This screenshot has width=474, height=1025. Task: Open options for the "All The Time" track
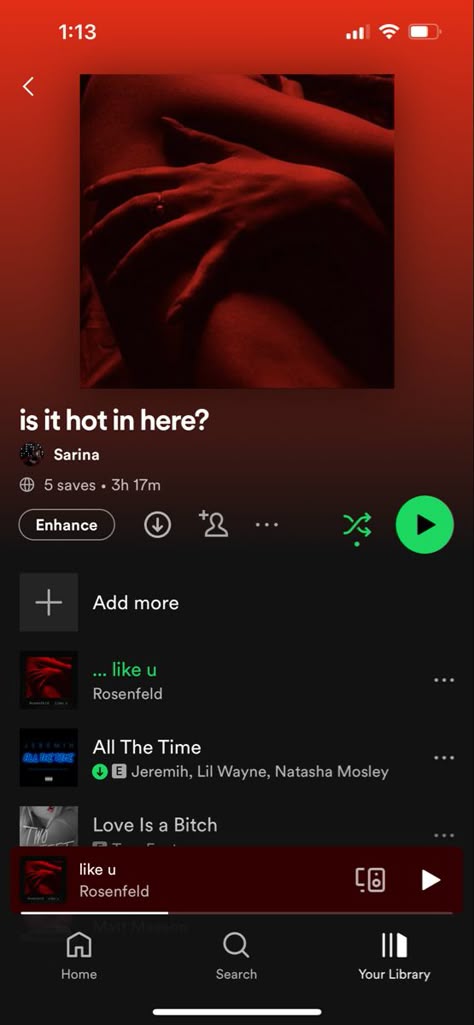click(x=444, y=758)
